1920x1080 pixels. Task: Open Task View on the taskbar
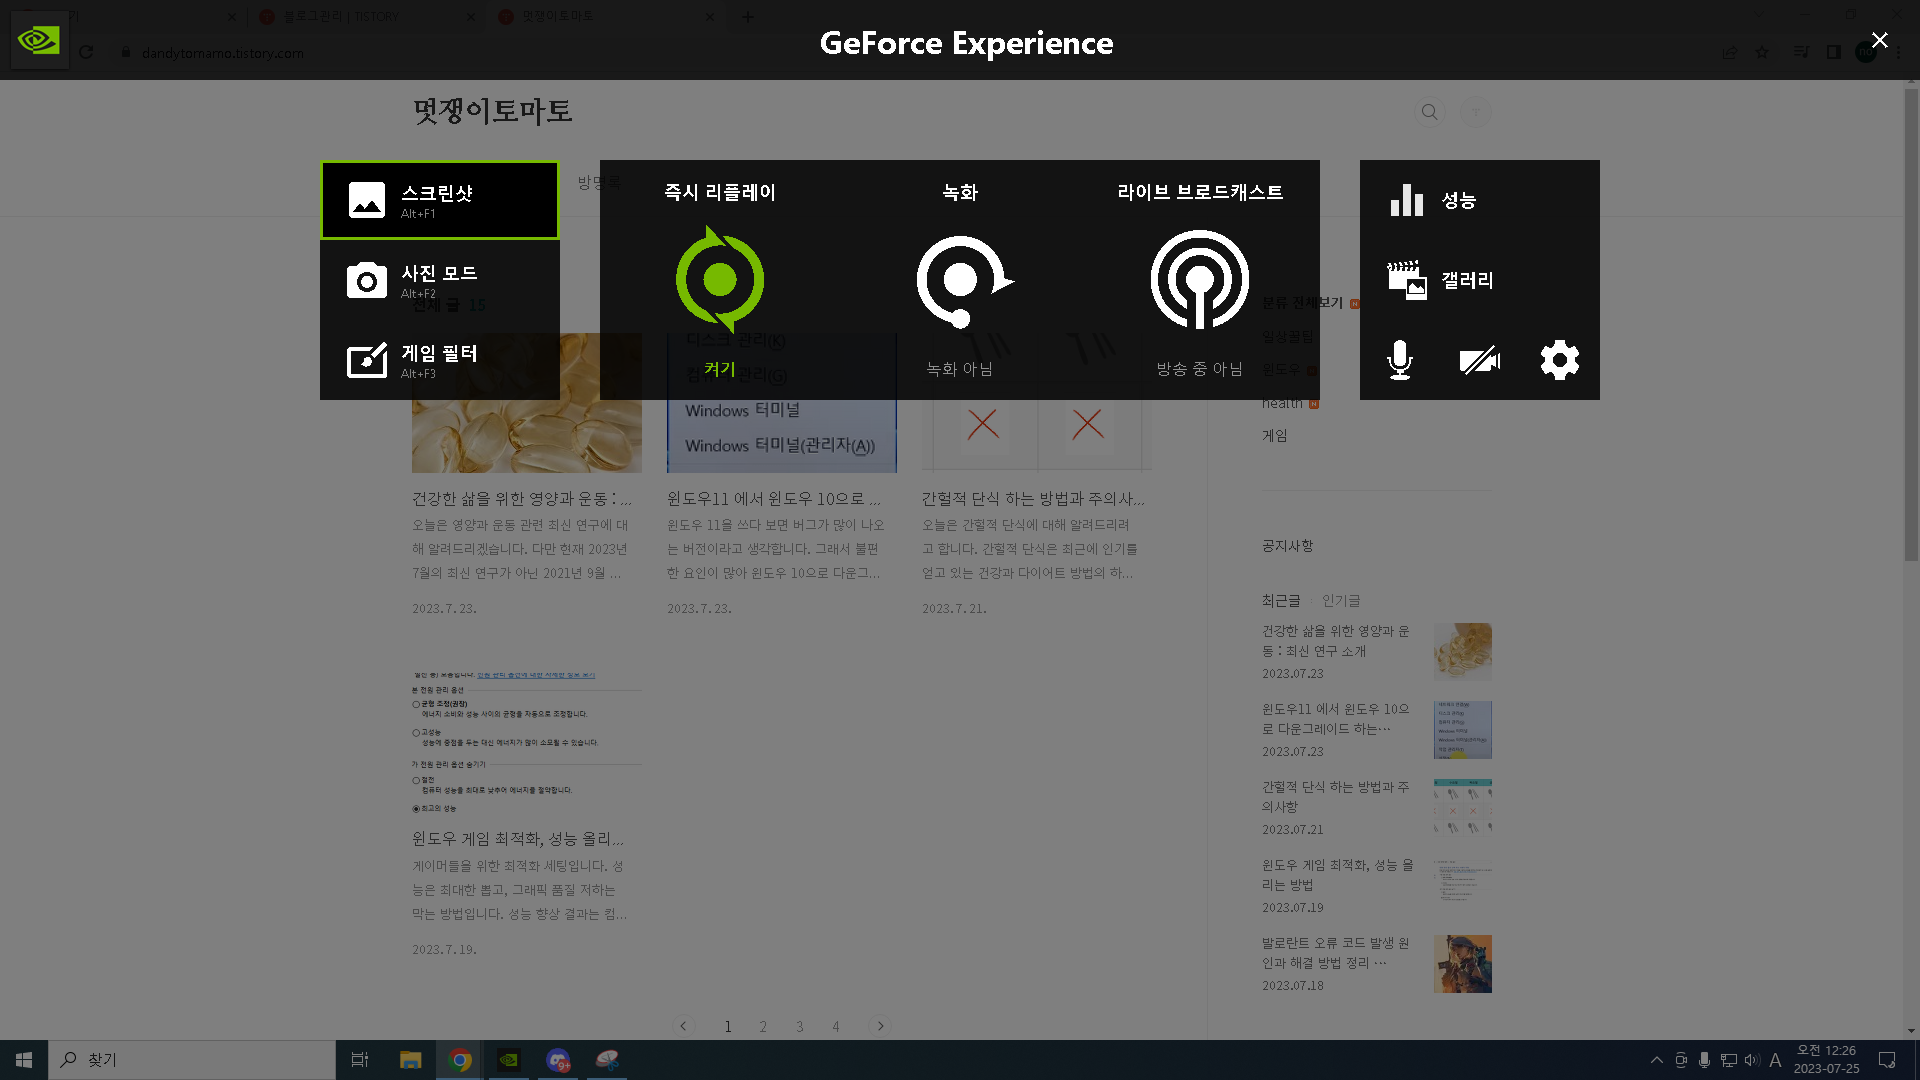point(360,1060)
